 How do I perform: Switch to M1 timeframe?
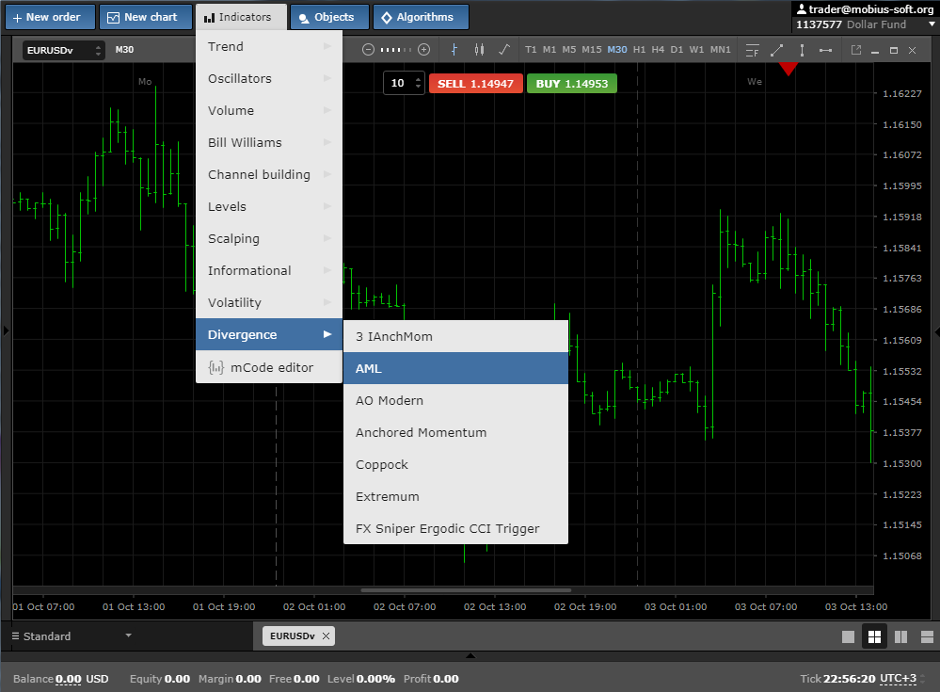[549, 50]
